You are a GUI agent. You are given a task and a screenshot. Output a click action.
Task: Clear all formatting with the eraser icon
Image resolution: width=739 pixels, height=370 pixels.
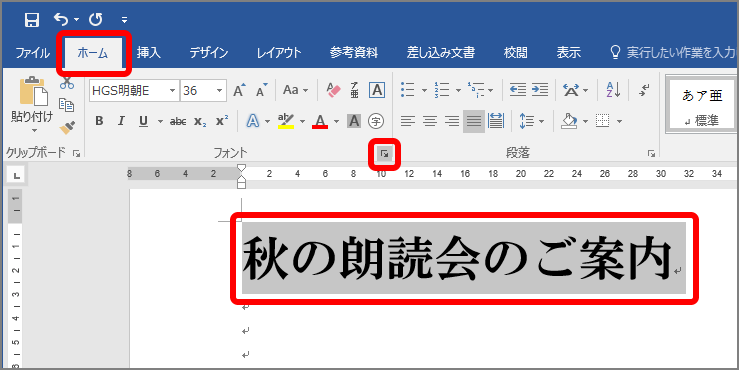(333, 90)
